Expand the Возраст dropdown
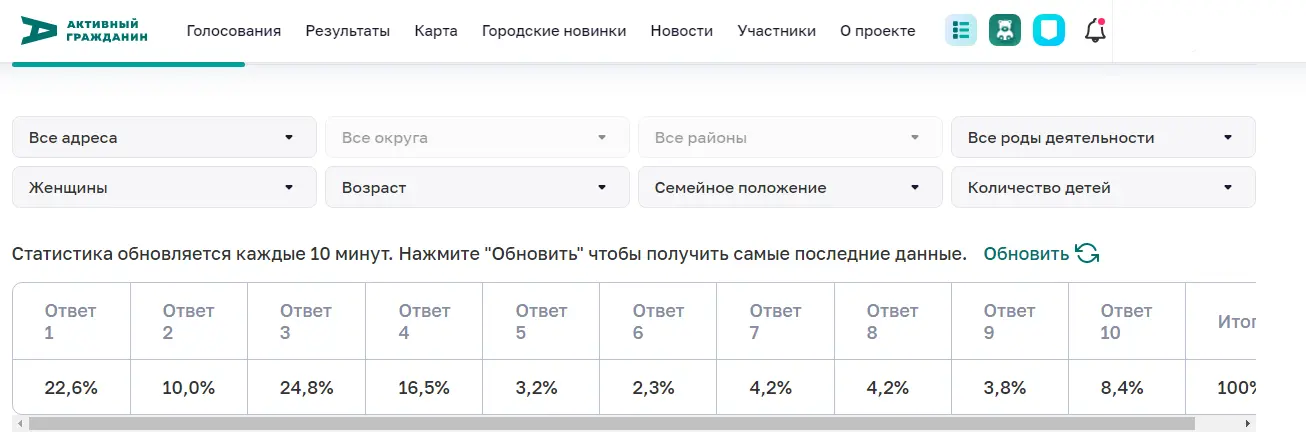The width and height of the screenshot is (1306, 448). pos(477,187)
